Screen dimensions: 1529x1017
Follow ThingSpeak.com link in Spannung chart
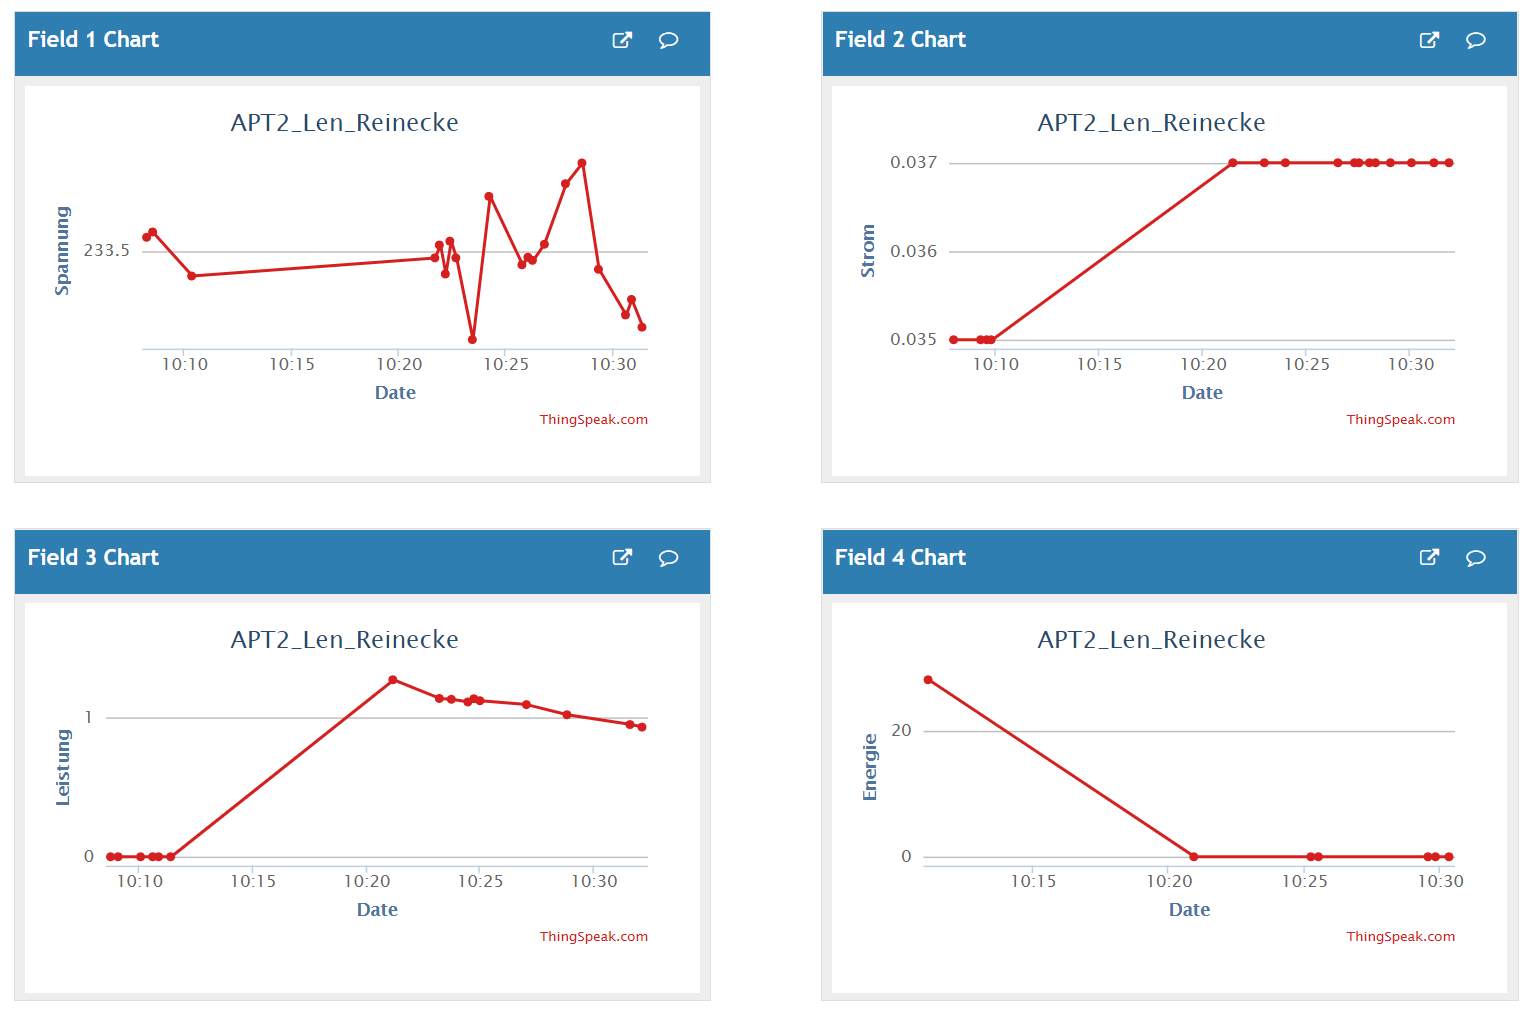[593, 420]
